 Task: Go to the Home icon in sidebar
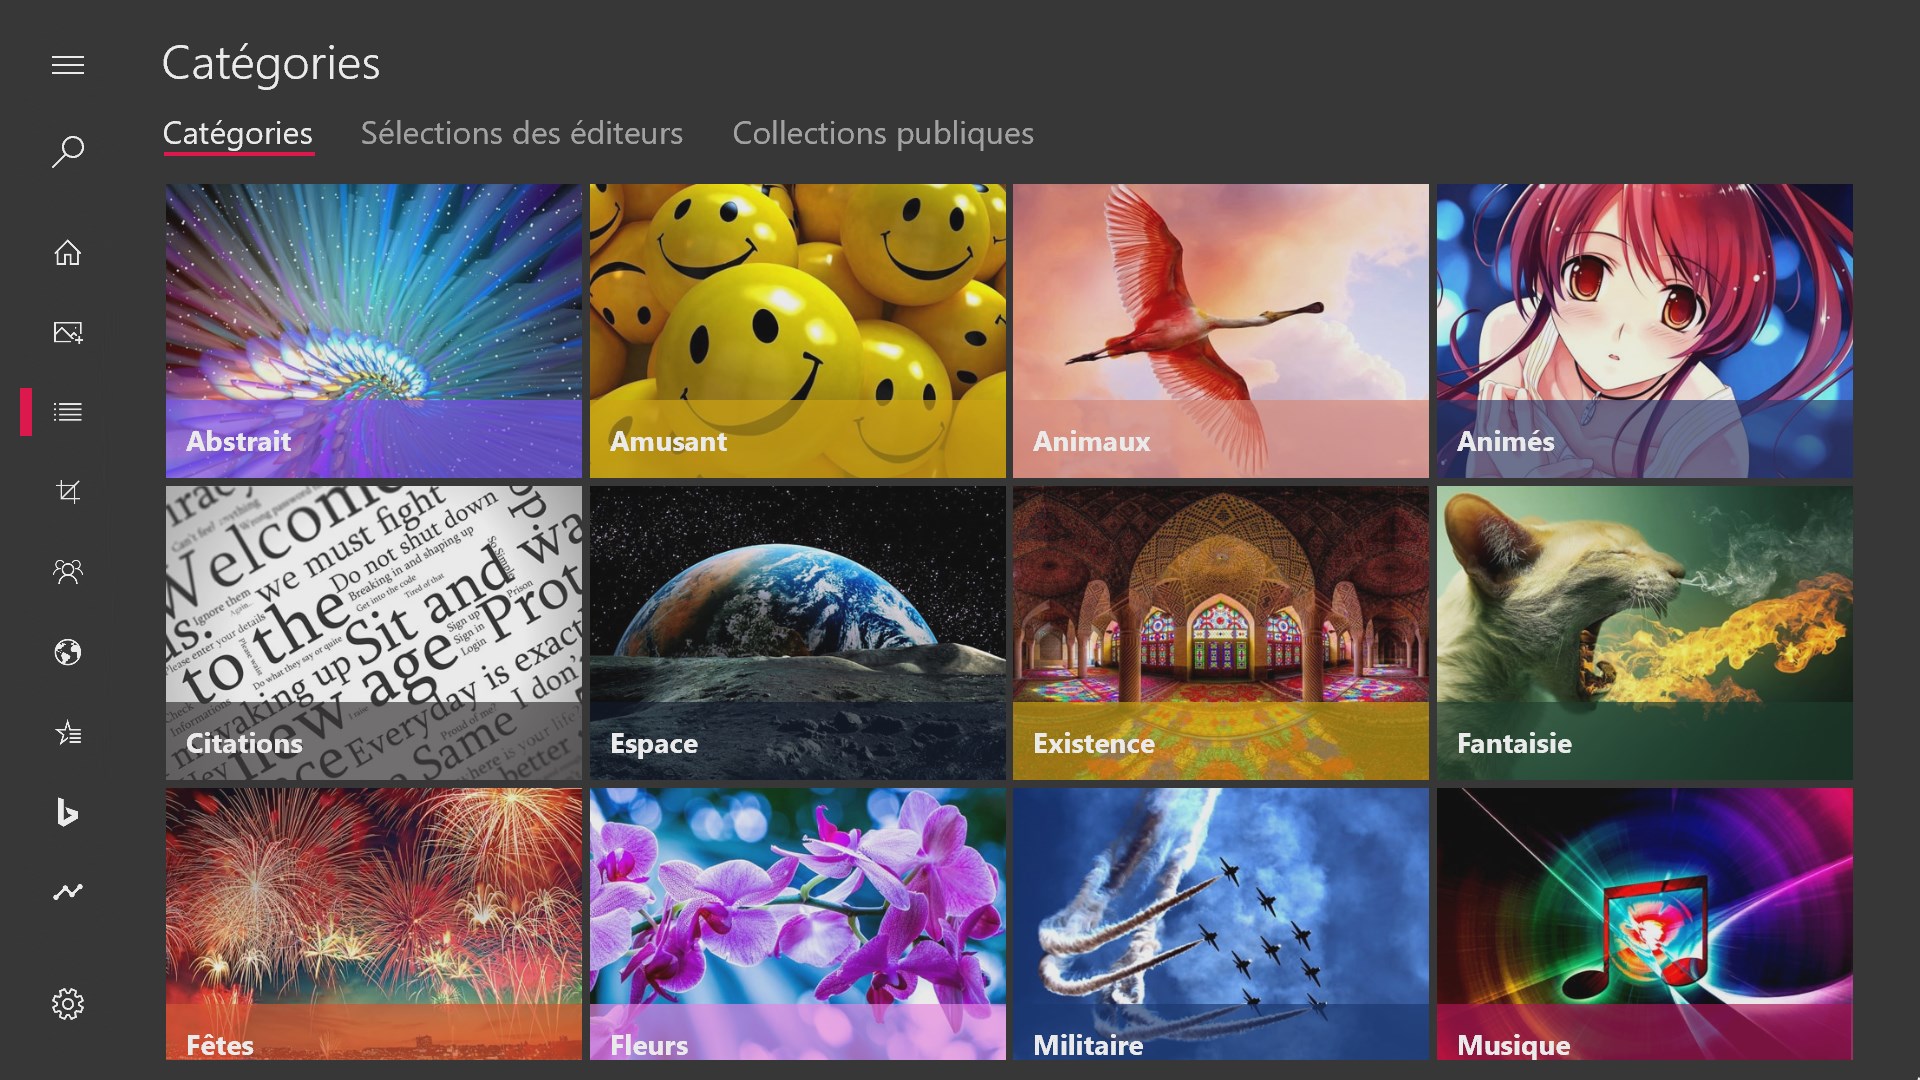[68, 253]
